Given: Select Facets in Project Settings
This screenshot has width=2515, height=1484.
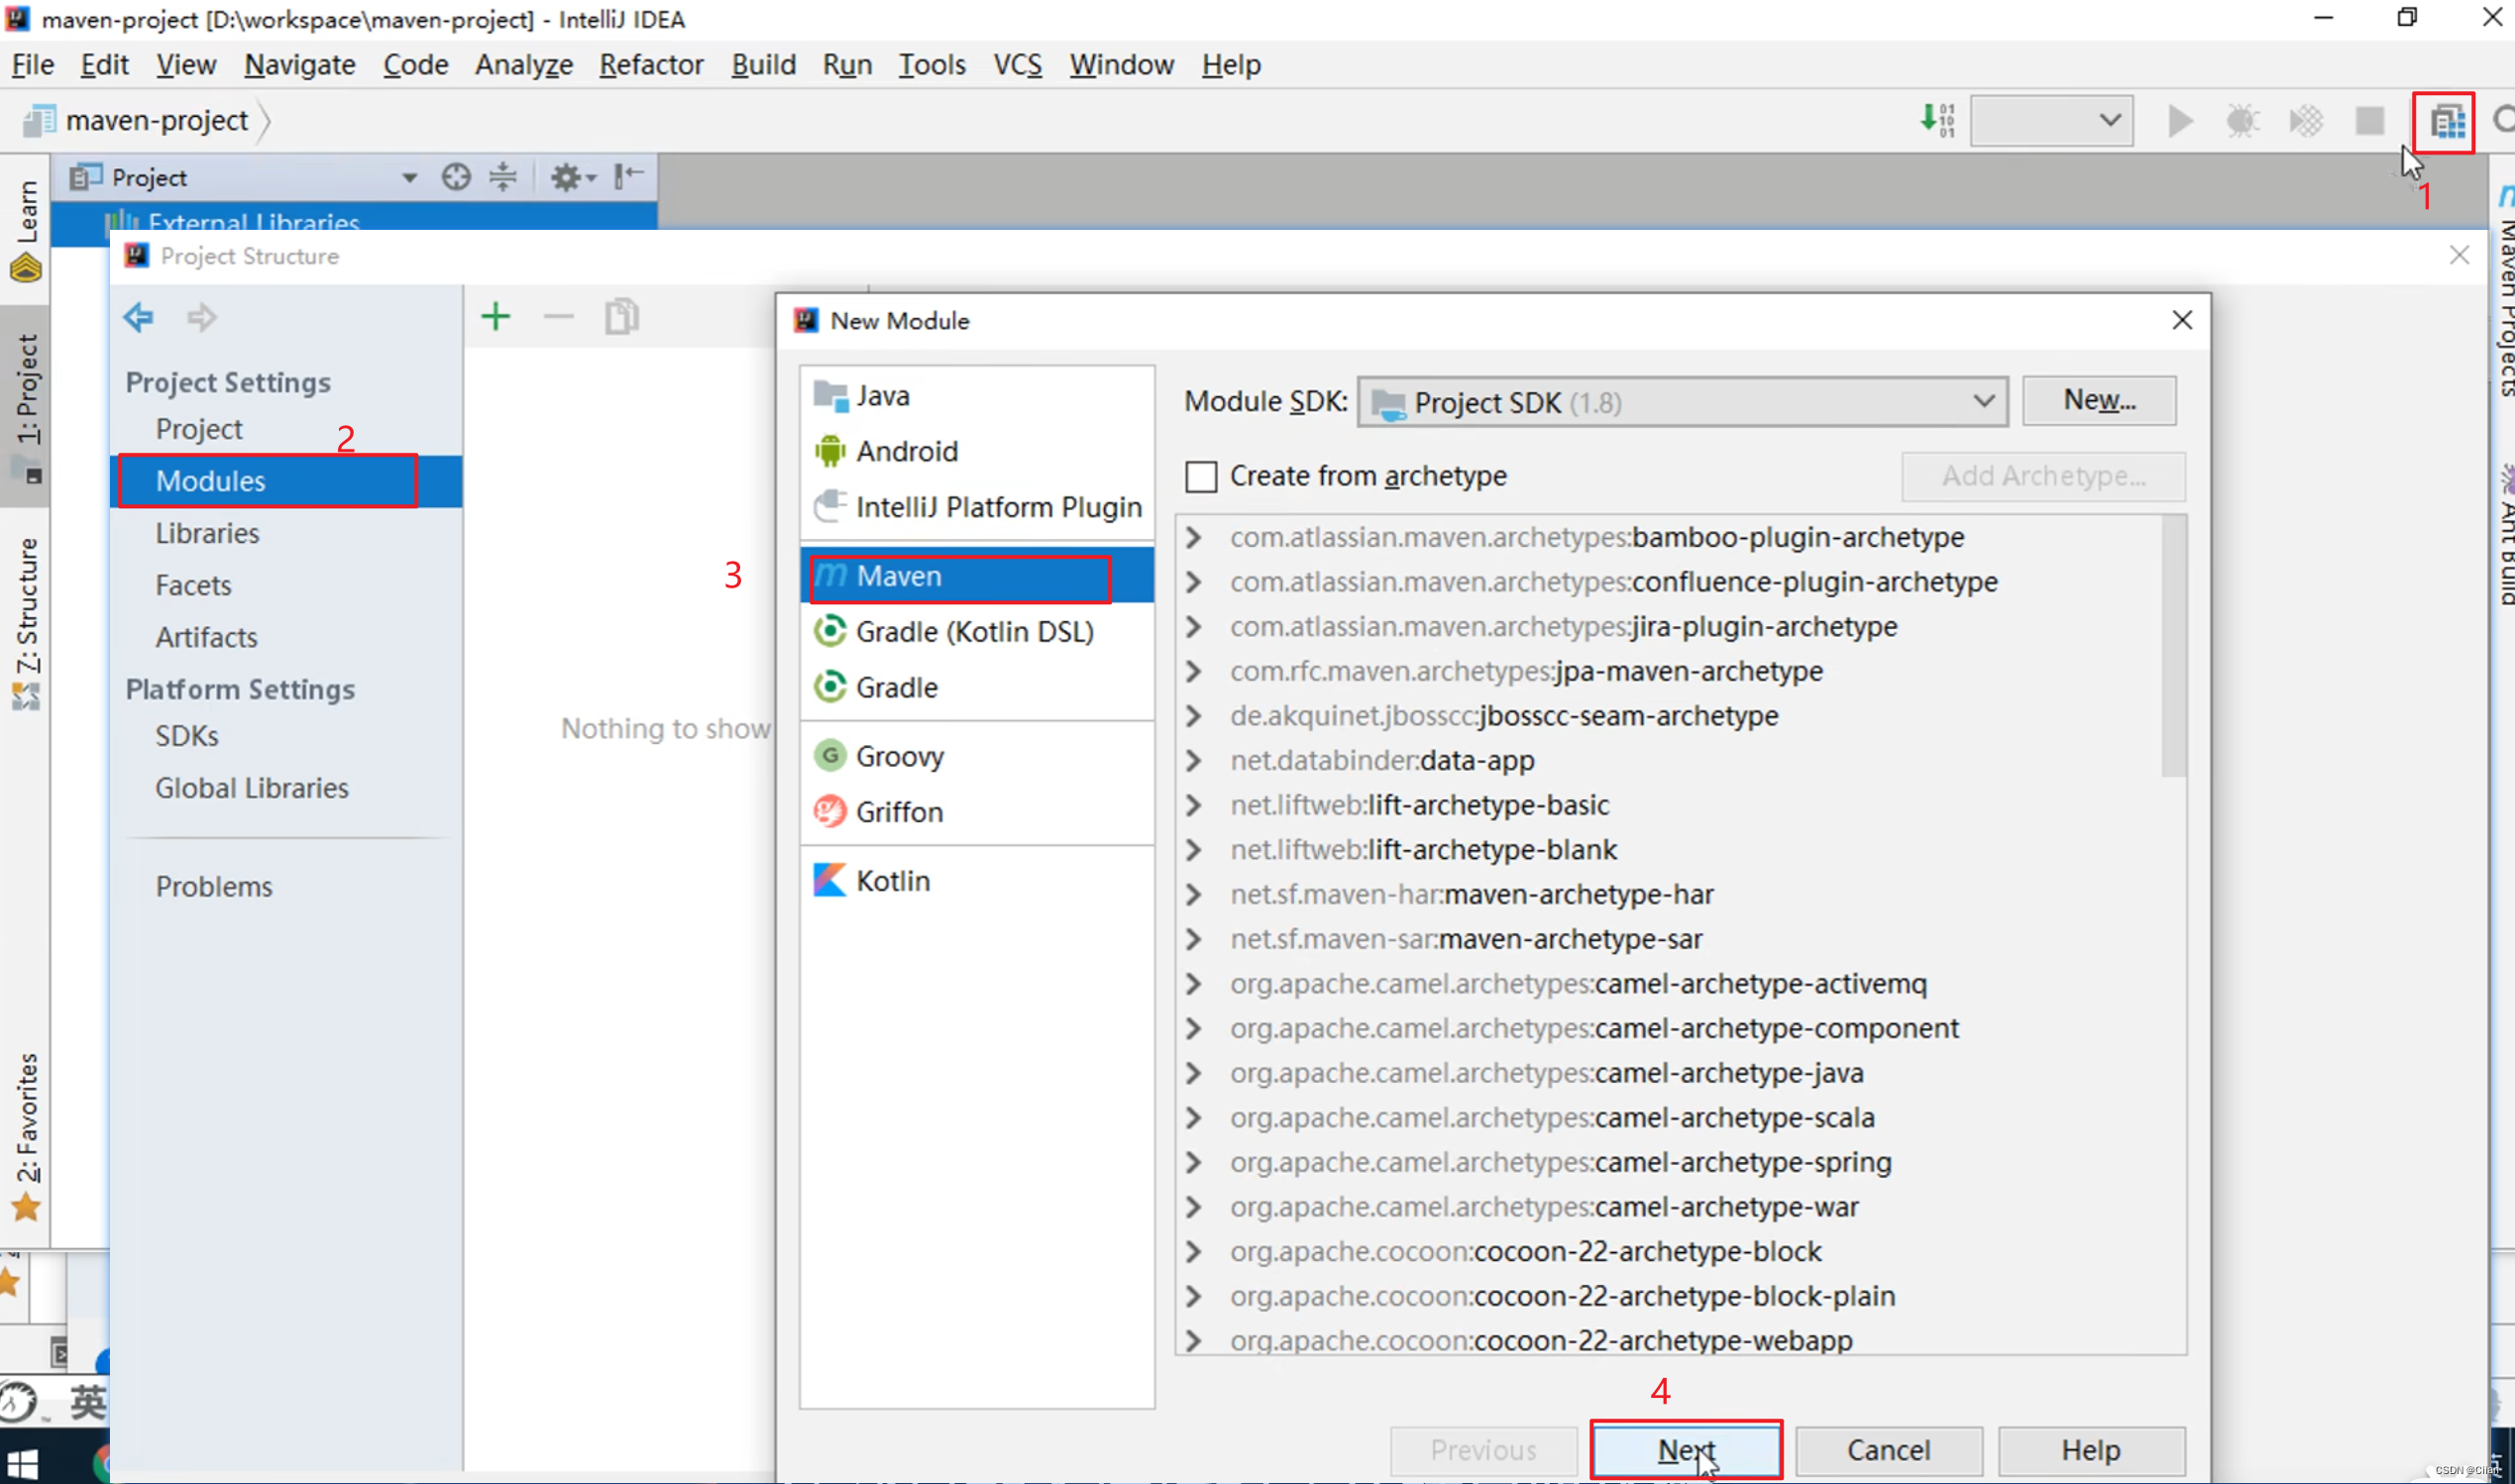Looking at the screenshot, I should point(286,585).
